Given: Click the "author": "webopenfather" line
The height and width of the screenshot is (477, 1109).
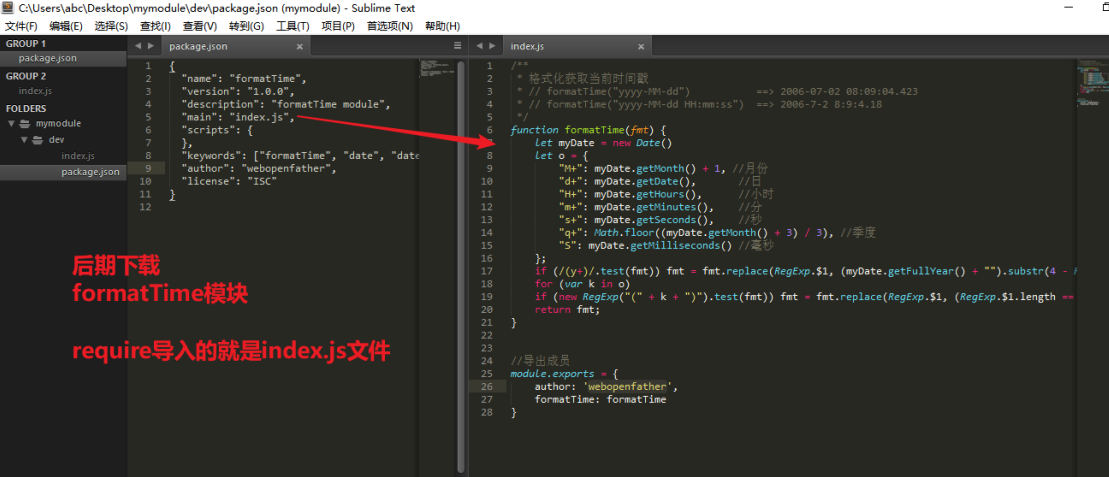Looking at the screenshot, I should [259, 168].
